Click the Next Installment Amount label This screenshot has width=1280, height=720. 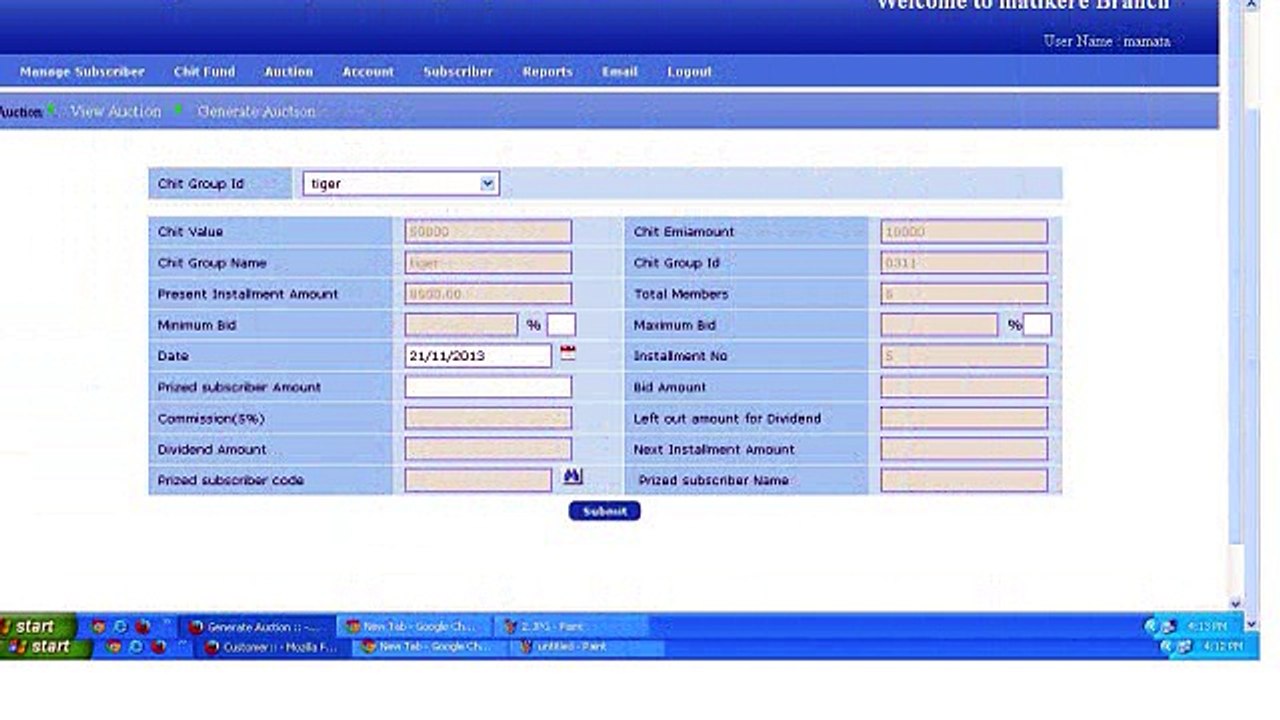(714, 449)
